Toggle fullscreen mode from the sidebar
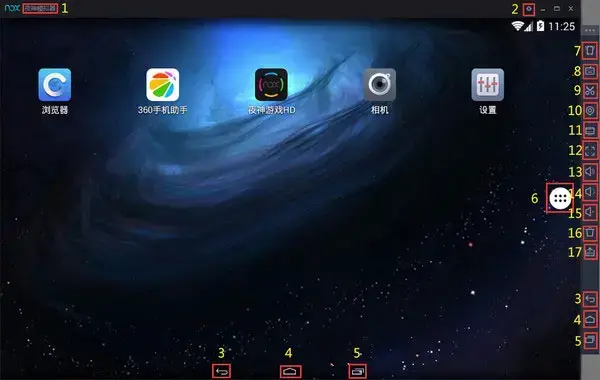Screen dimensions: 600x380 (x=590, y=151)
